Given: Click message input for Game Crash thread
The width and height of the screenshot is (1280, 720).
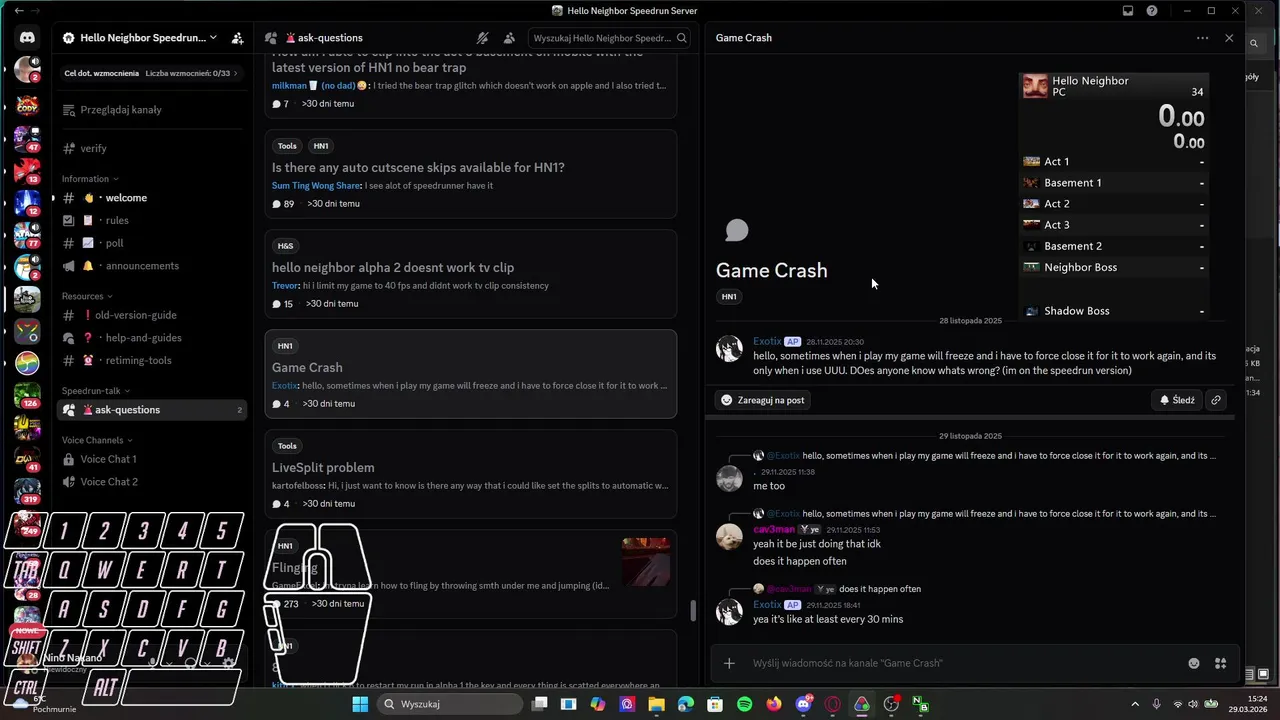Looking at the screenshot, I should coord(960,663).
